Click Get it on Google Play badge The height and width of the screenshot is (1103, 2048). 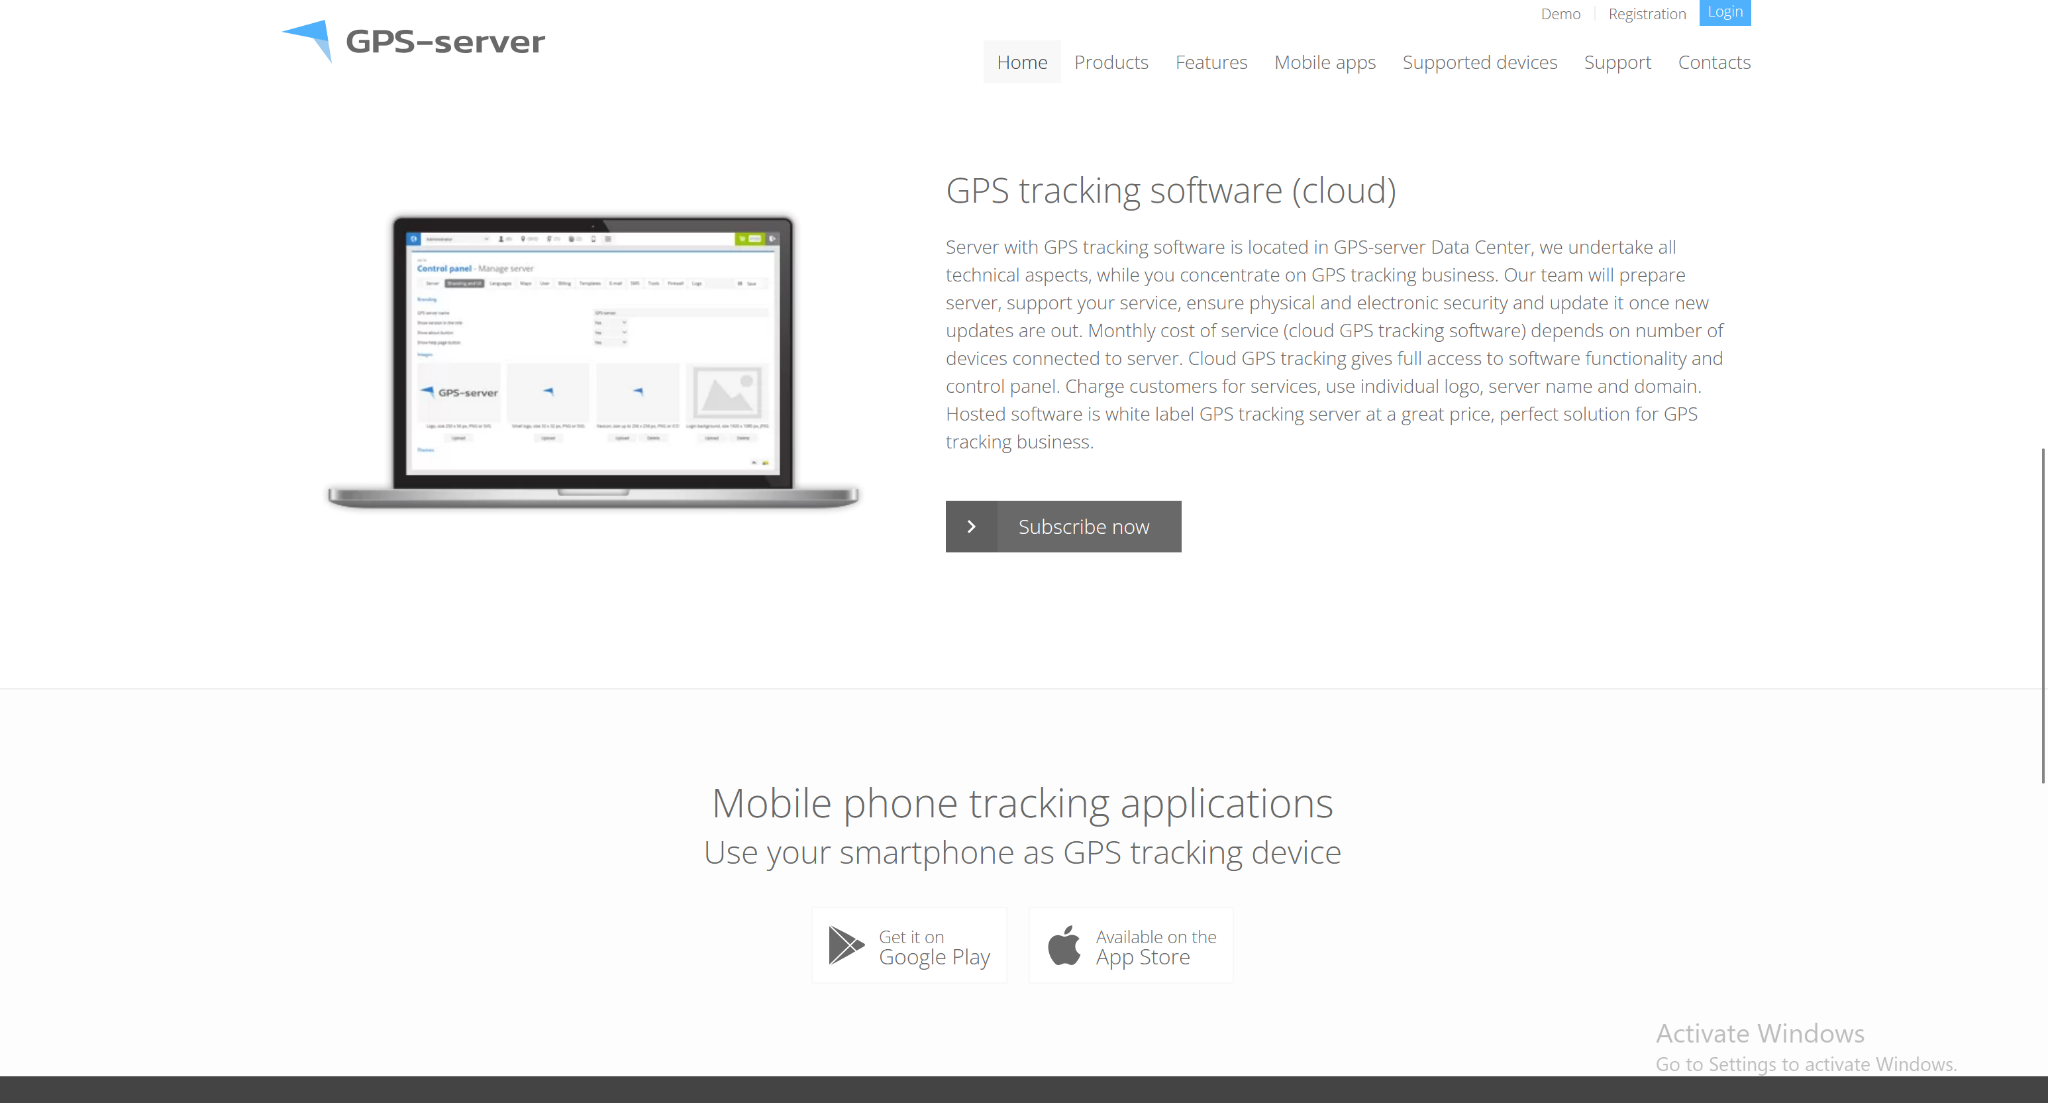point(909,946)
